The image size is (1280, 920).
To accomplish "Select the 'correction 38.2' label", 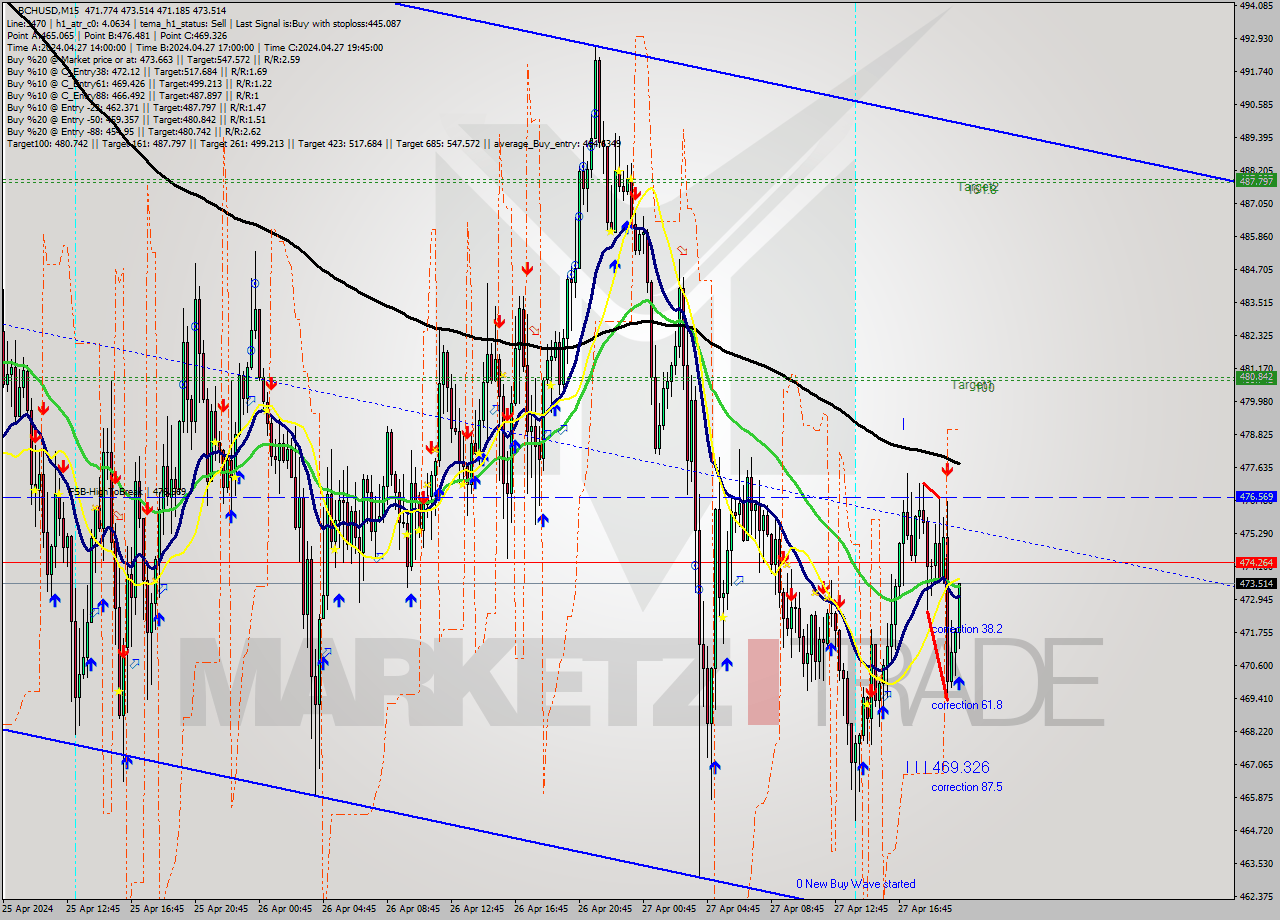I will tap(967, 629).
